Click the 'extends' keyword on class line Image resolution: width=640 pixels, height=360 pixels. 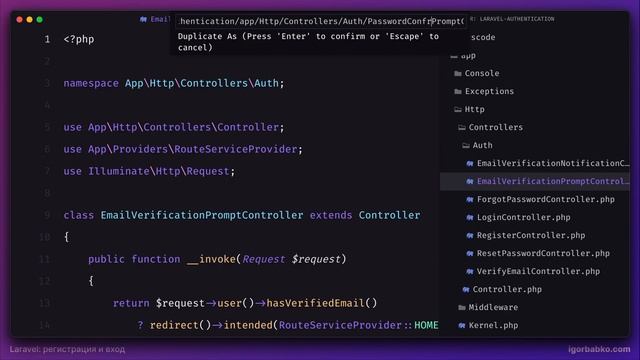point(331,215)
